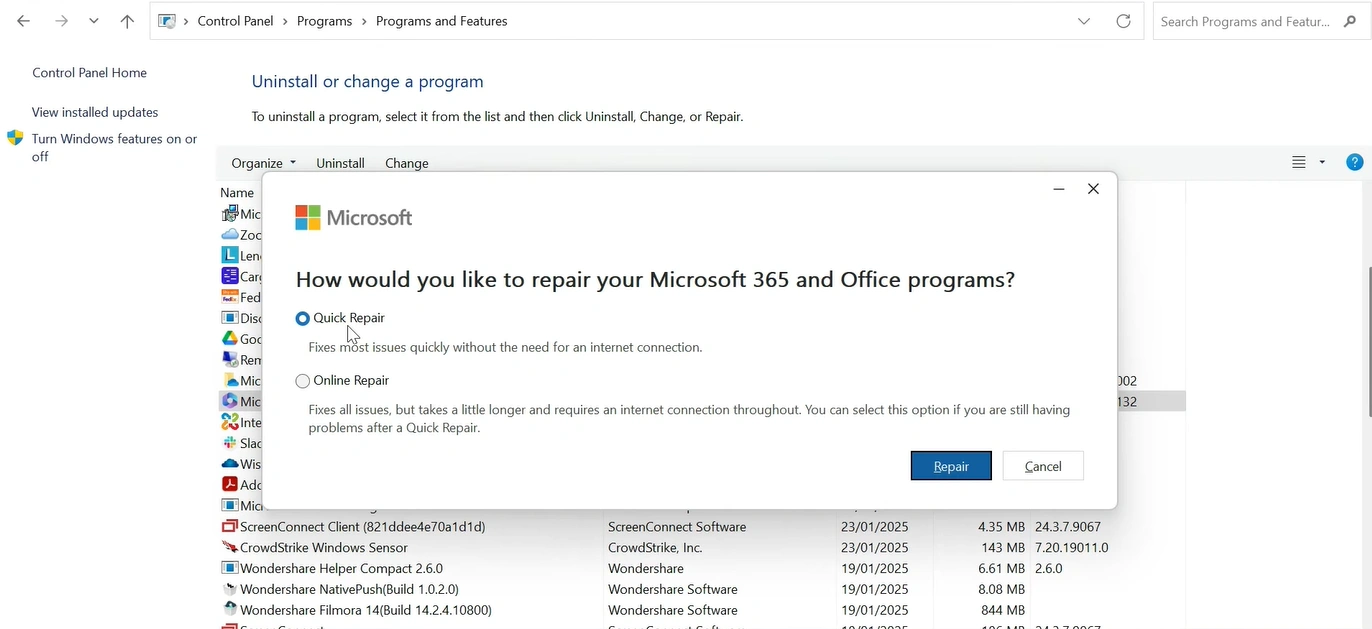Cancel the Office repair dialog
This screenshot has width=1372, height=629.
tap(1042, 466)
